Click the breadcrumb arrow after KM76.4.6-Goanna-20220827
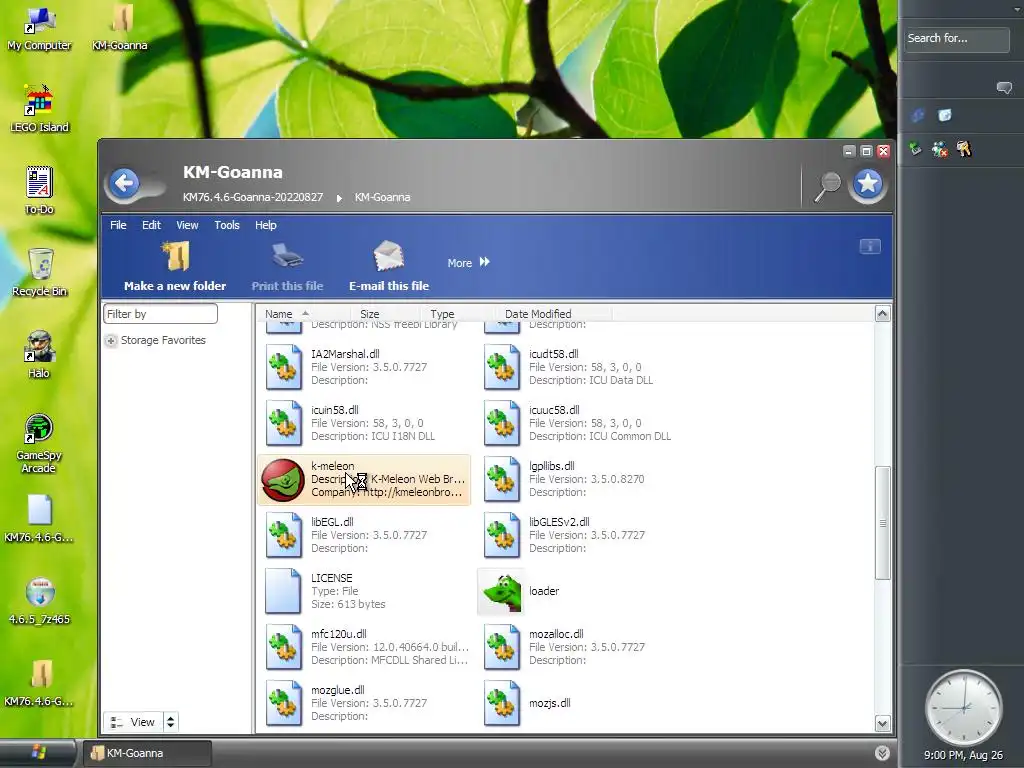This screenshot has width=1024, height=768. tap(339, 198)
